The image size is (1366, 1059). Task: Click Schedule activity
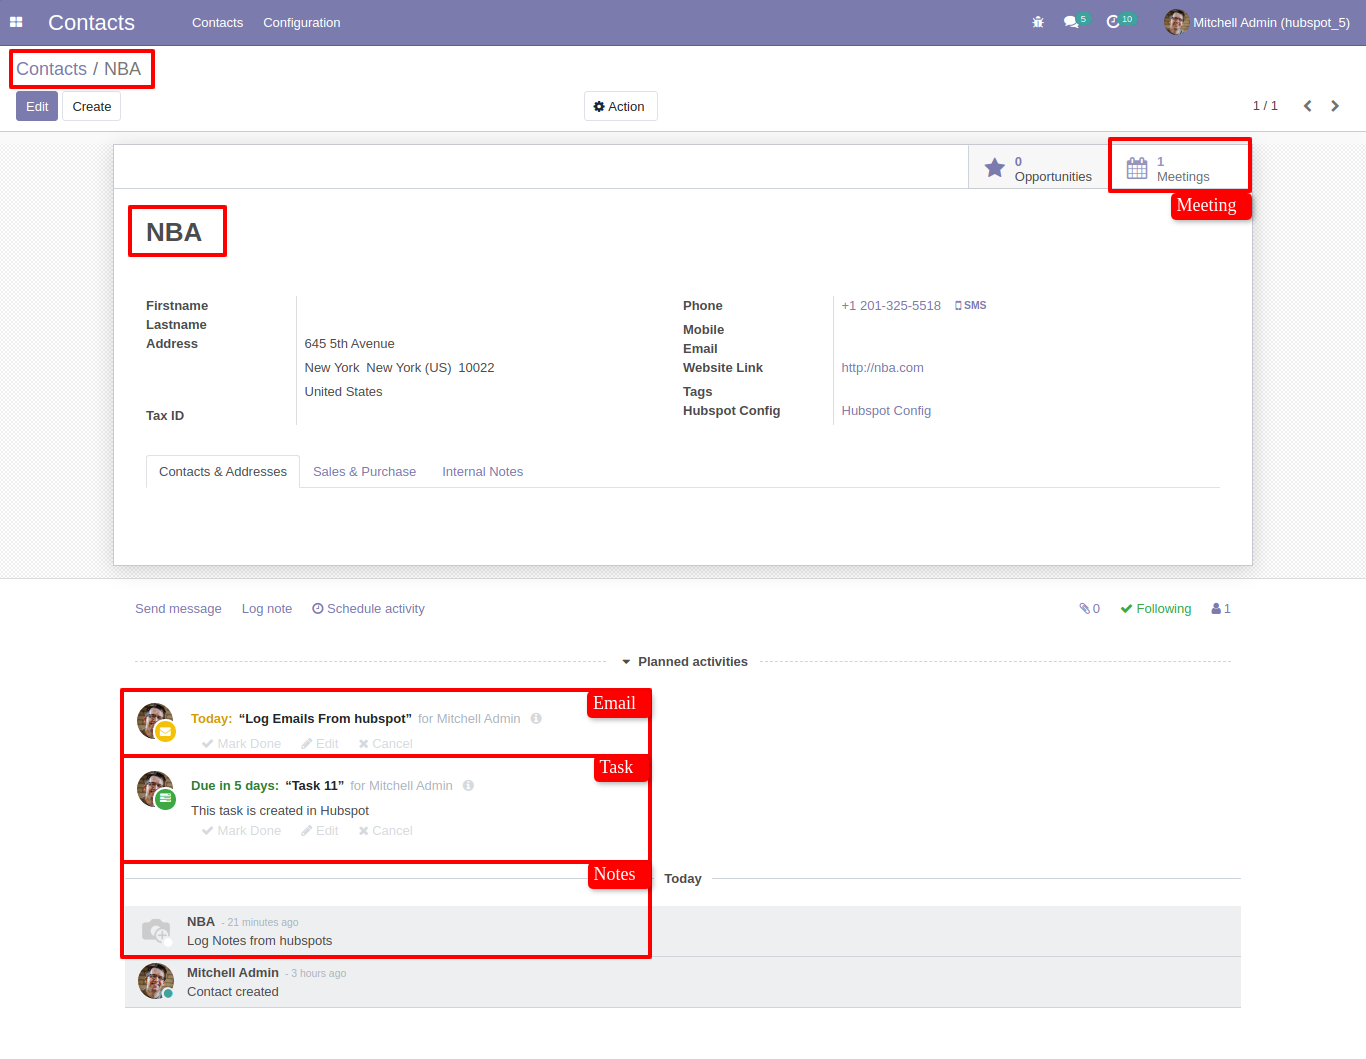(368, 608)
